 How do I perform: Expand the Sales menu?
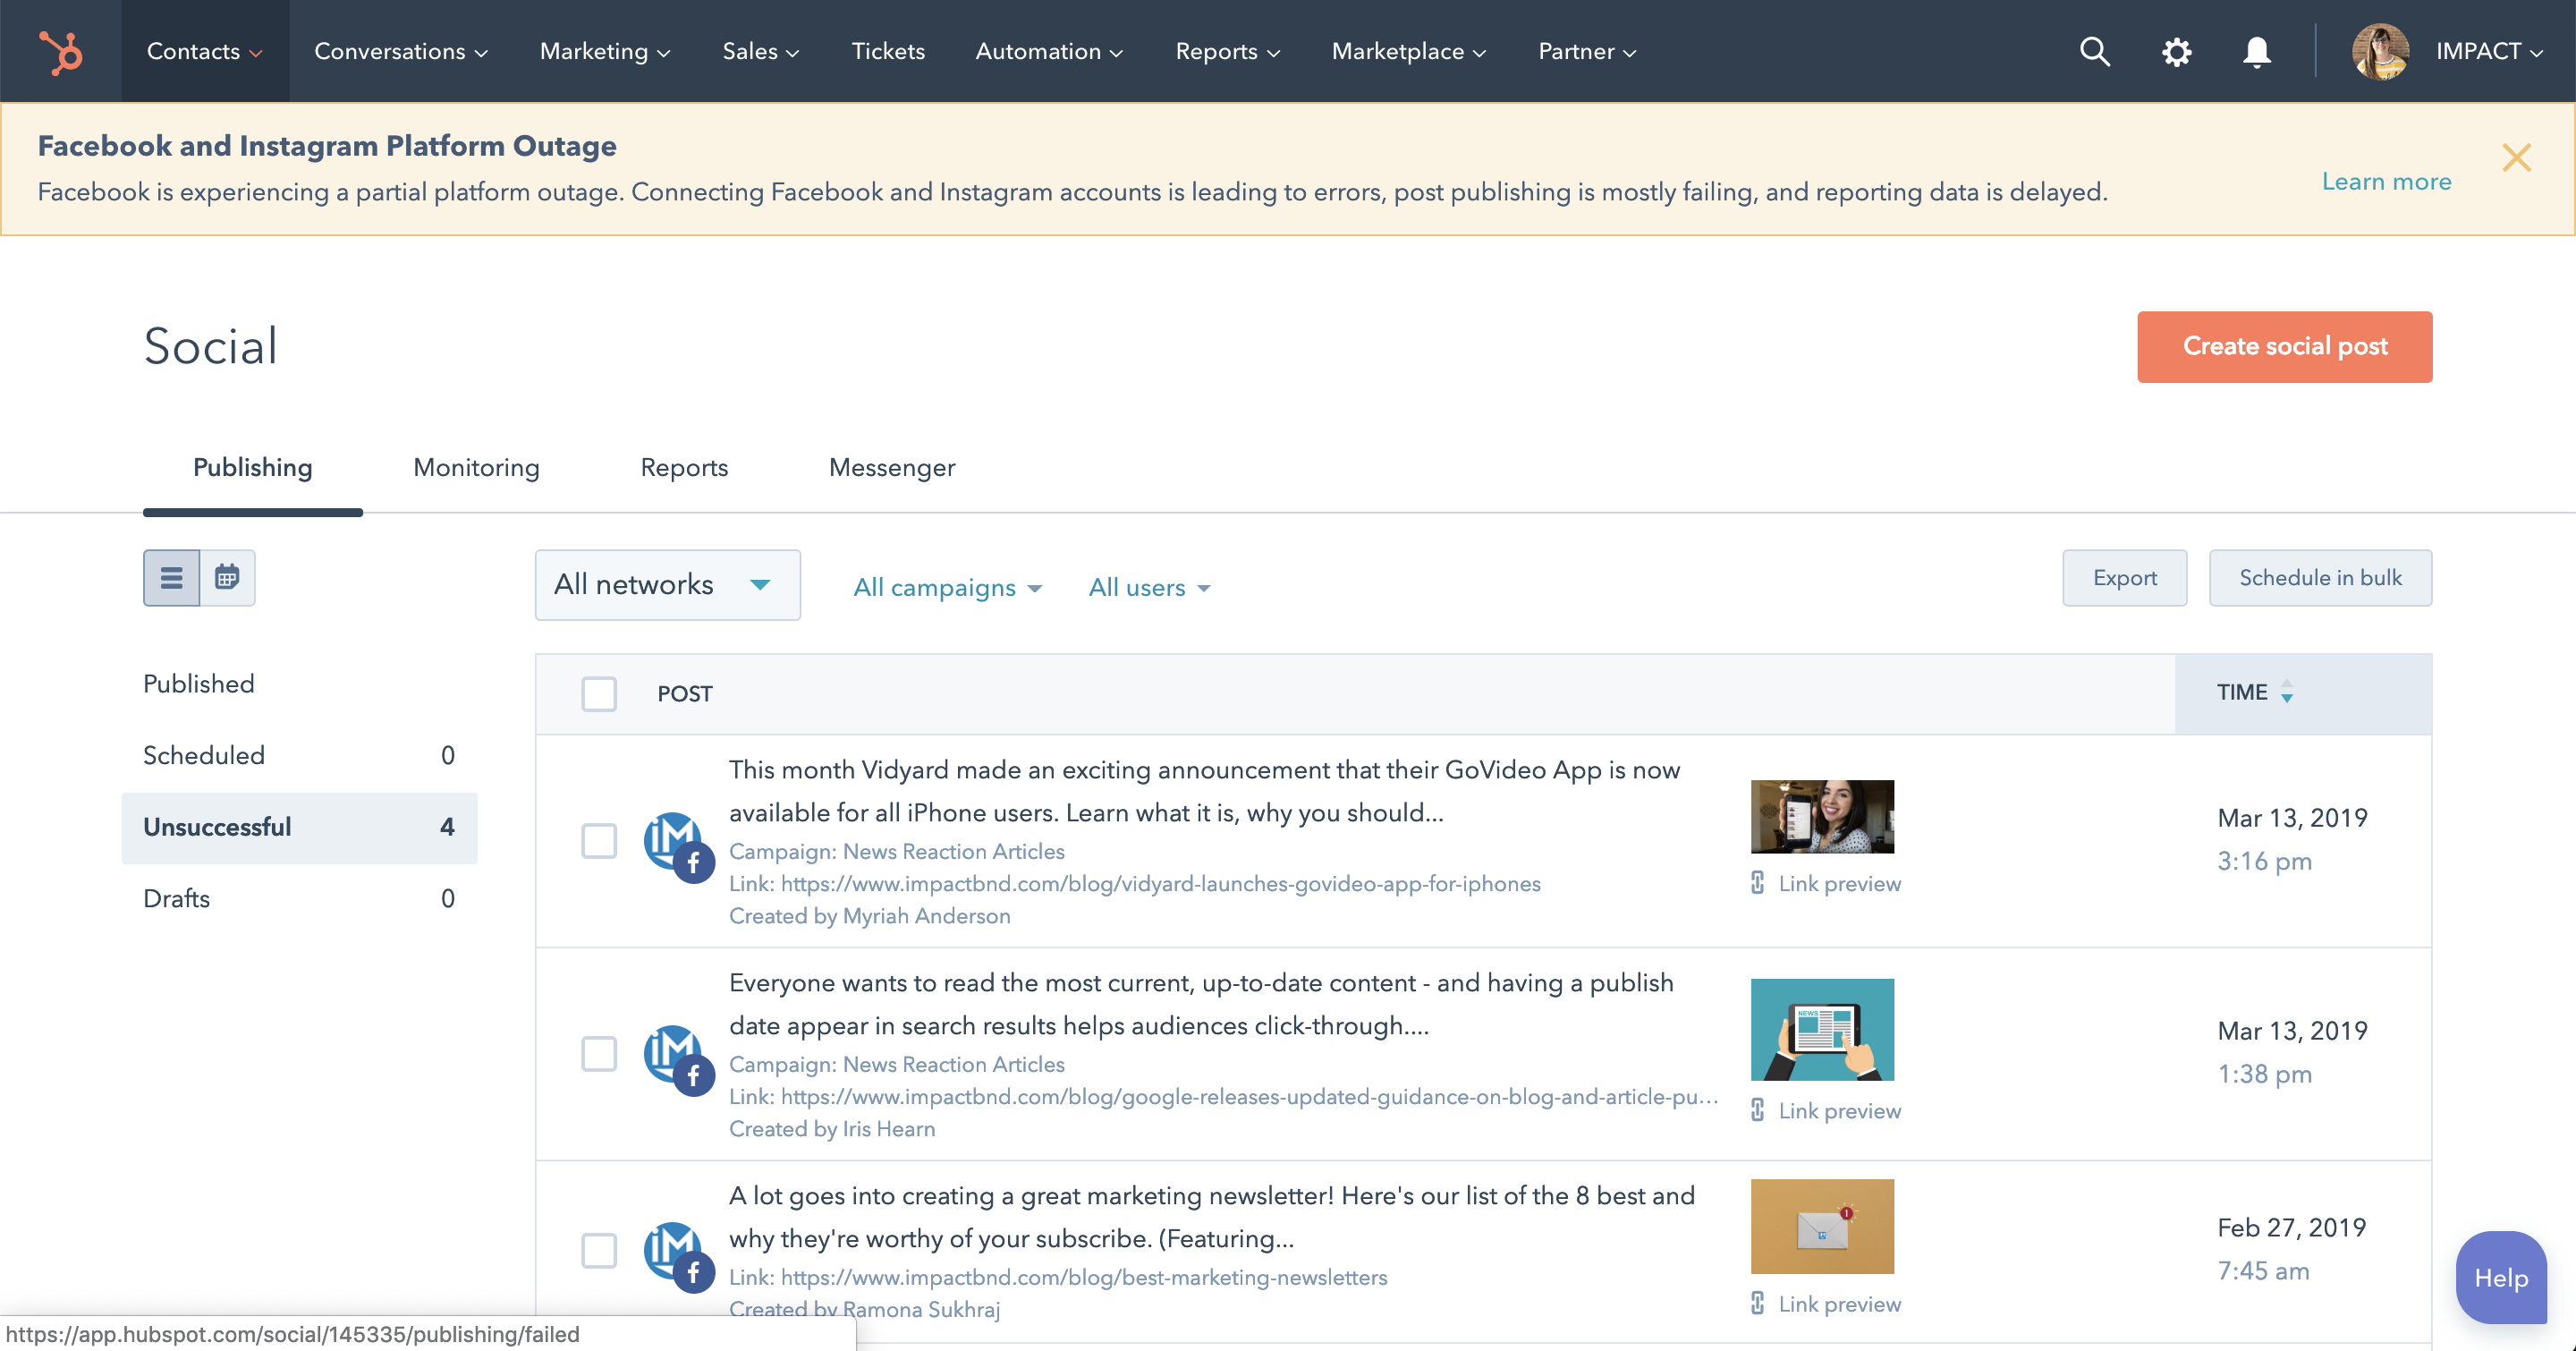[x=760, y=52]
